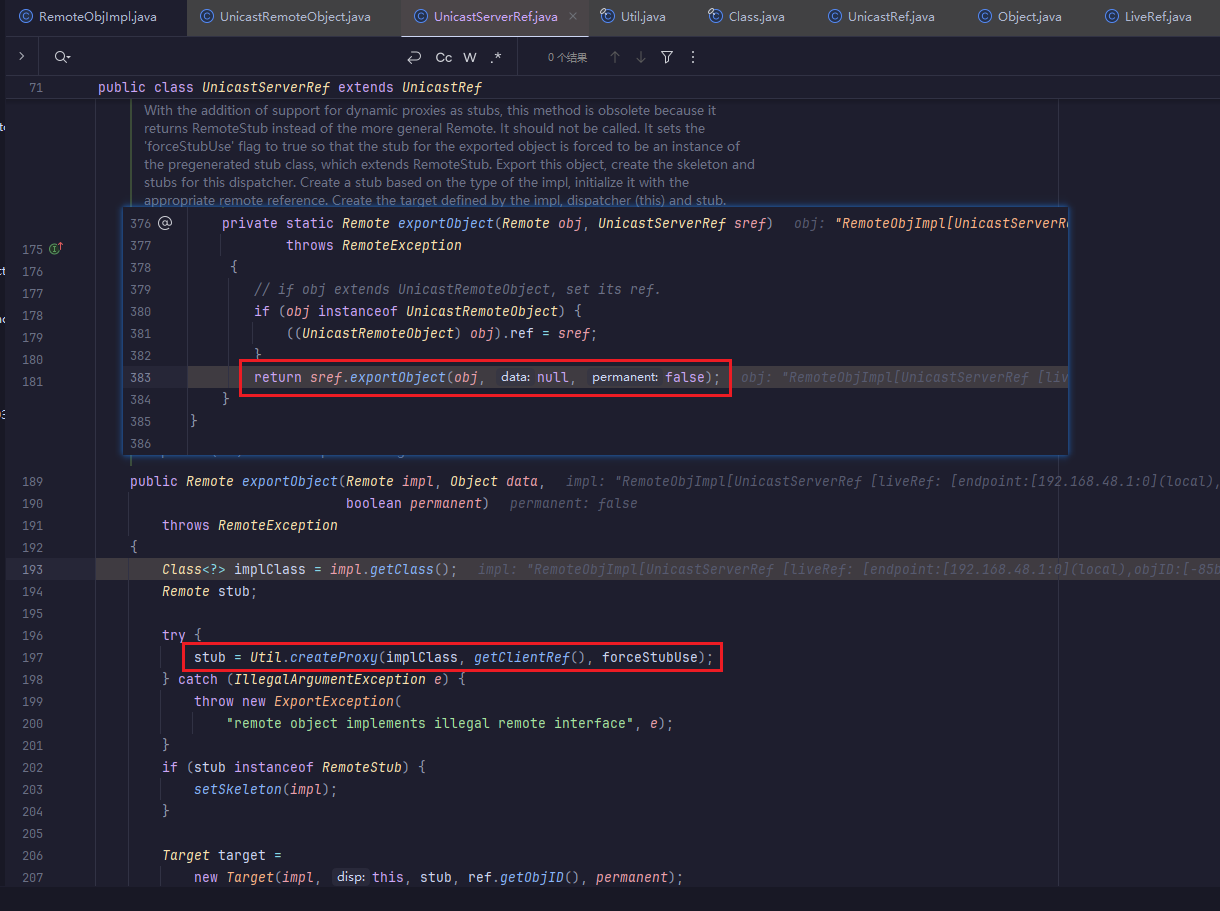Click the new line icon in search
Viewport: 1220px width, 911px height.
point(414,58)
